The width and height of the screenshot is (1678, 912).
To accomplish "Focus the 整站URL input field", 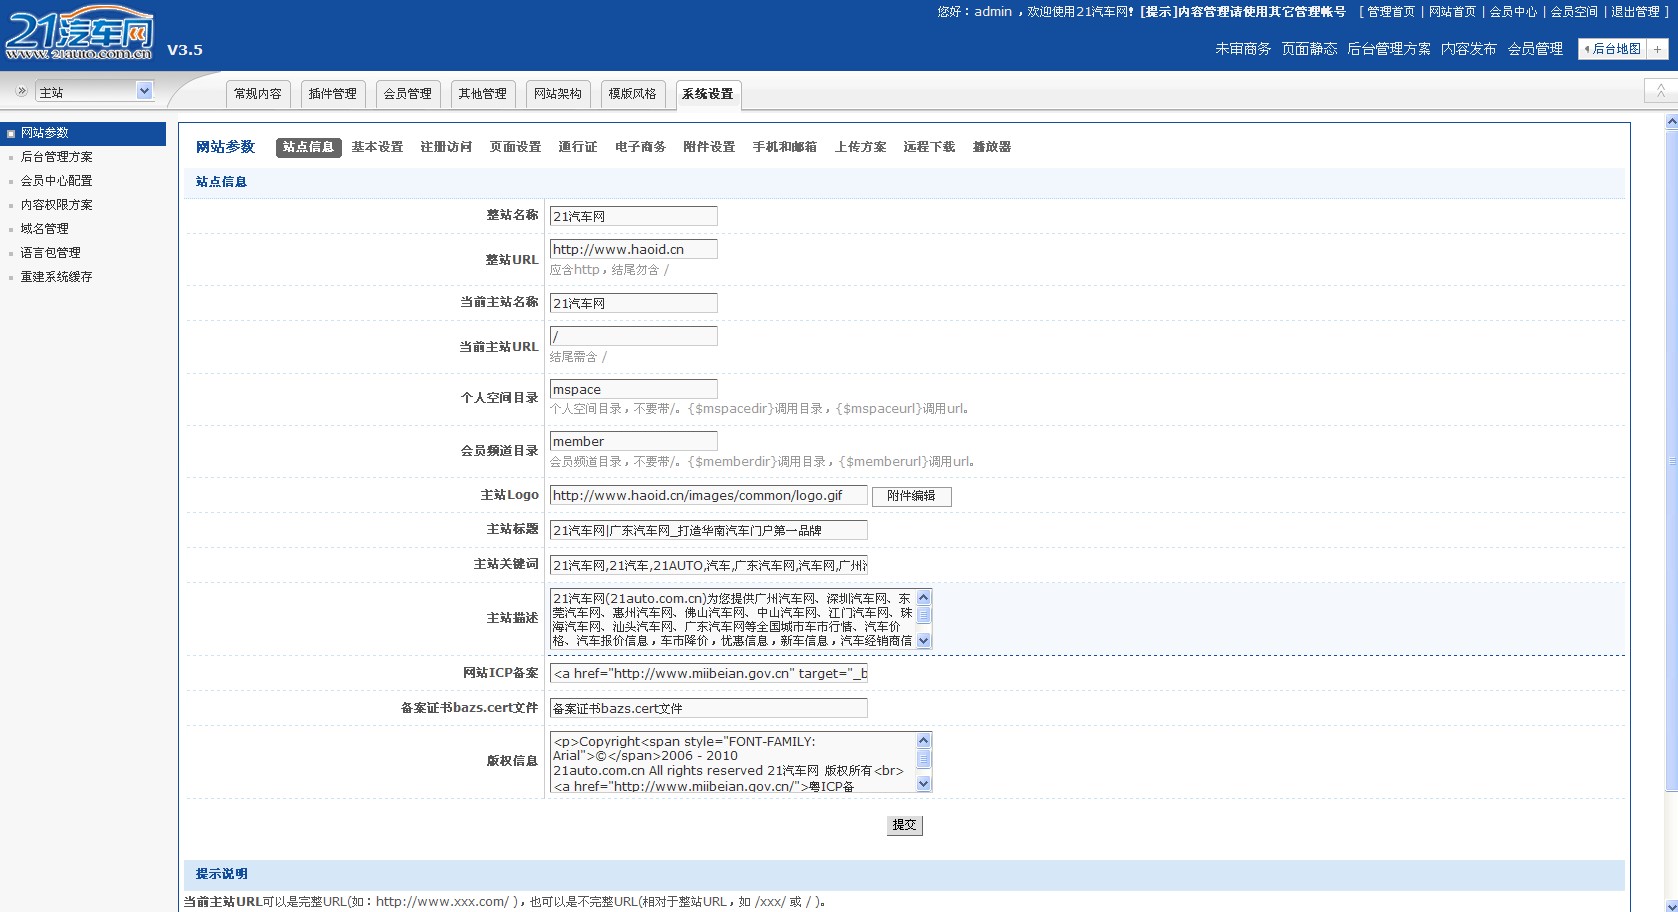I will pos(633,249).
